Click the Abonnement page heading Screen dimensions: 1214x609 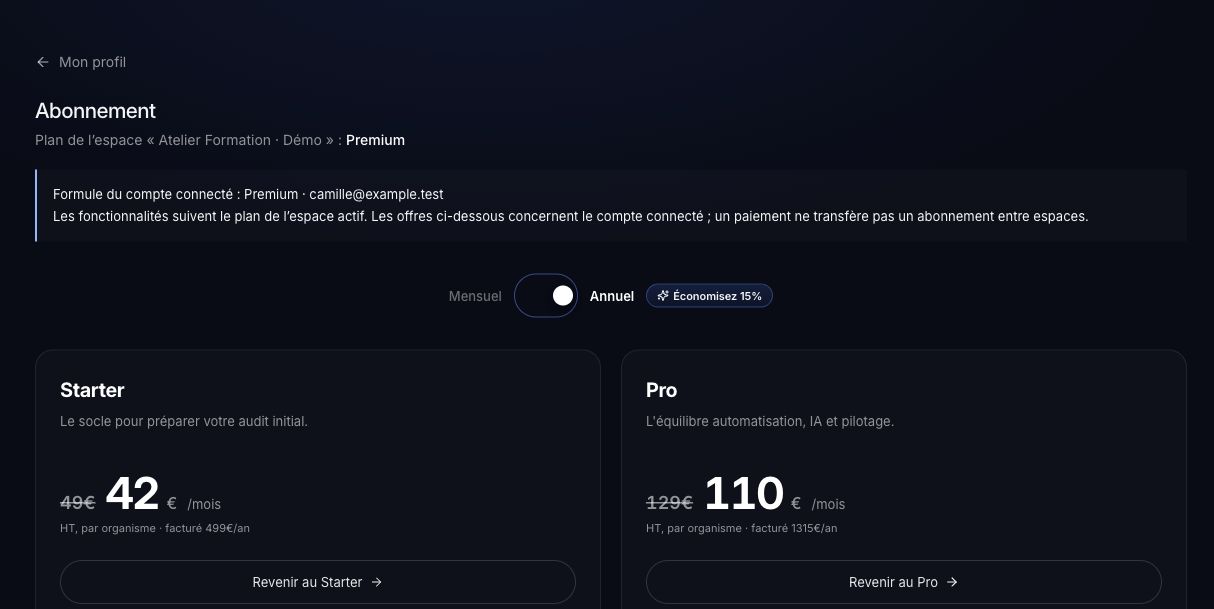point(96,111)
